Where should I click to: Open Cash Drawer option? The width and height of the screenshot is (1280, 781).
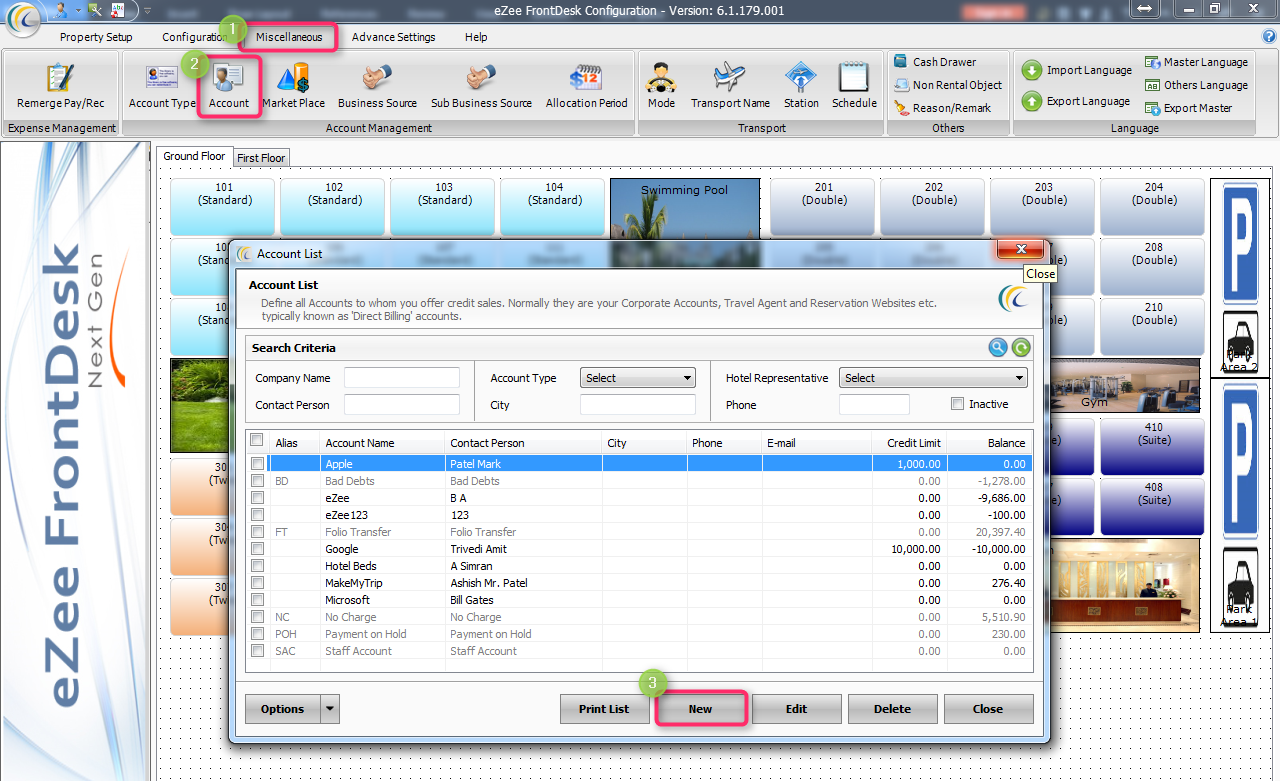point(935,62)
